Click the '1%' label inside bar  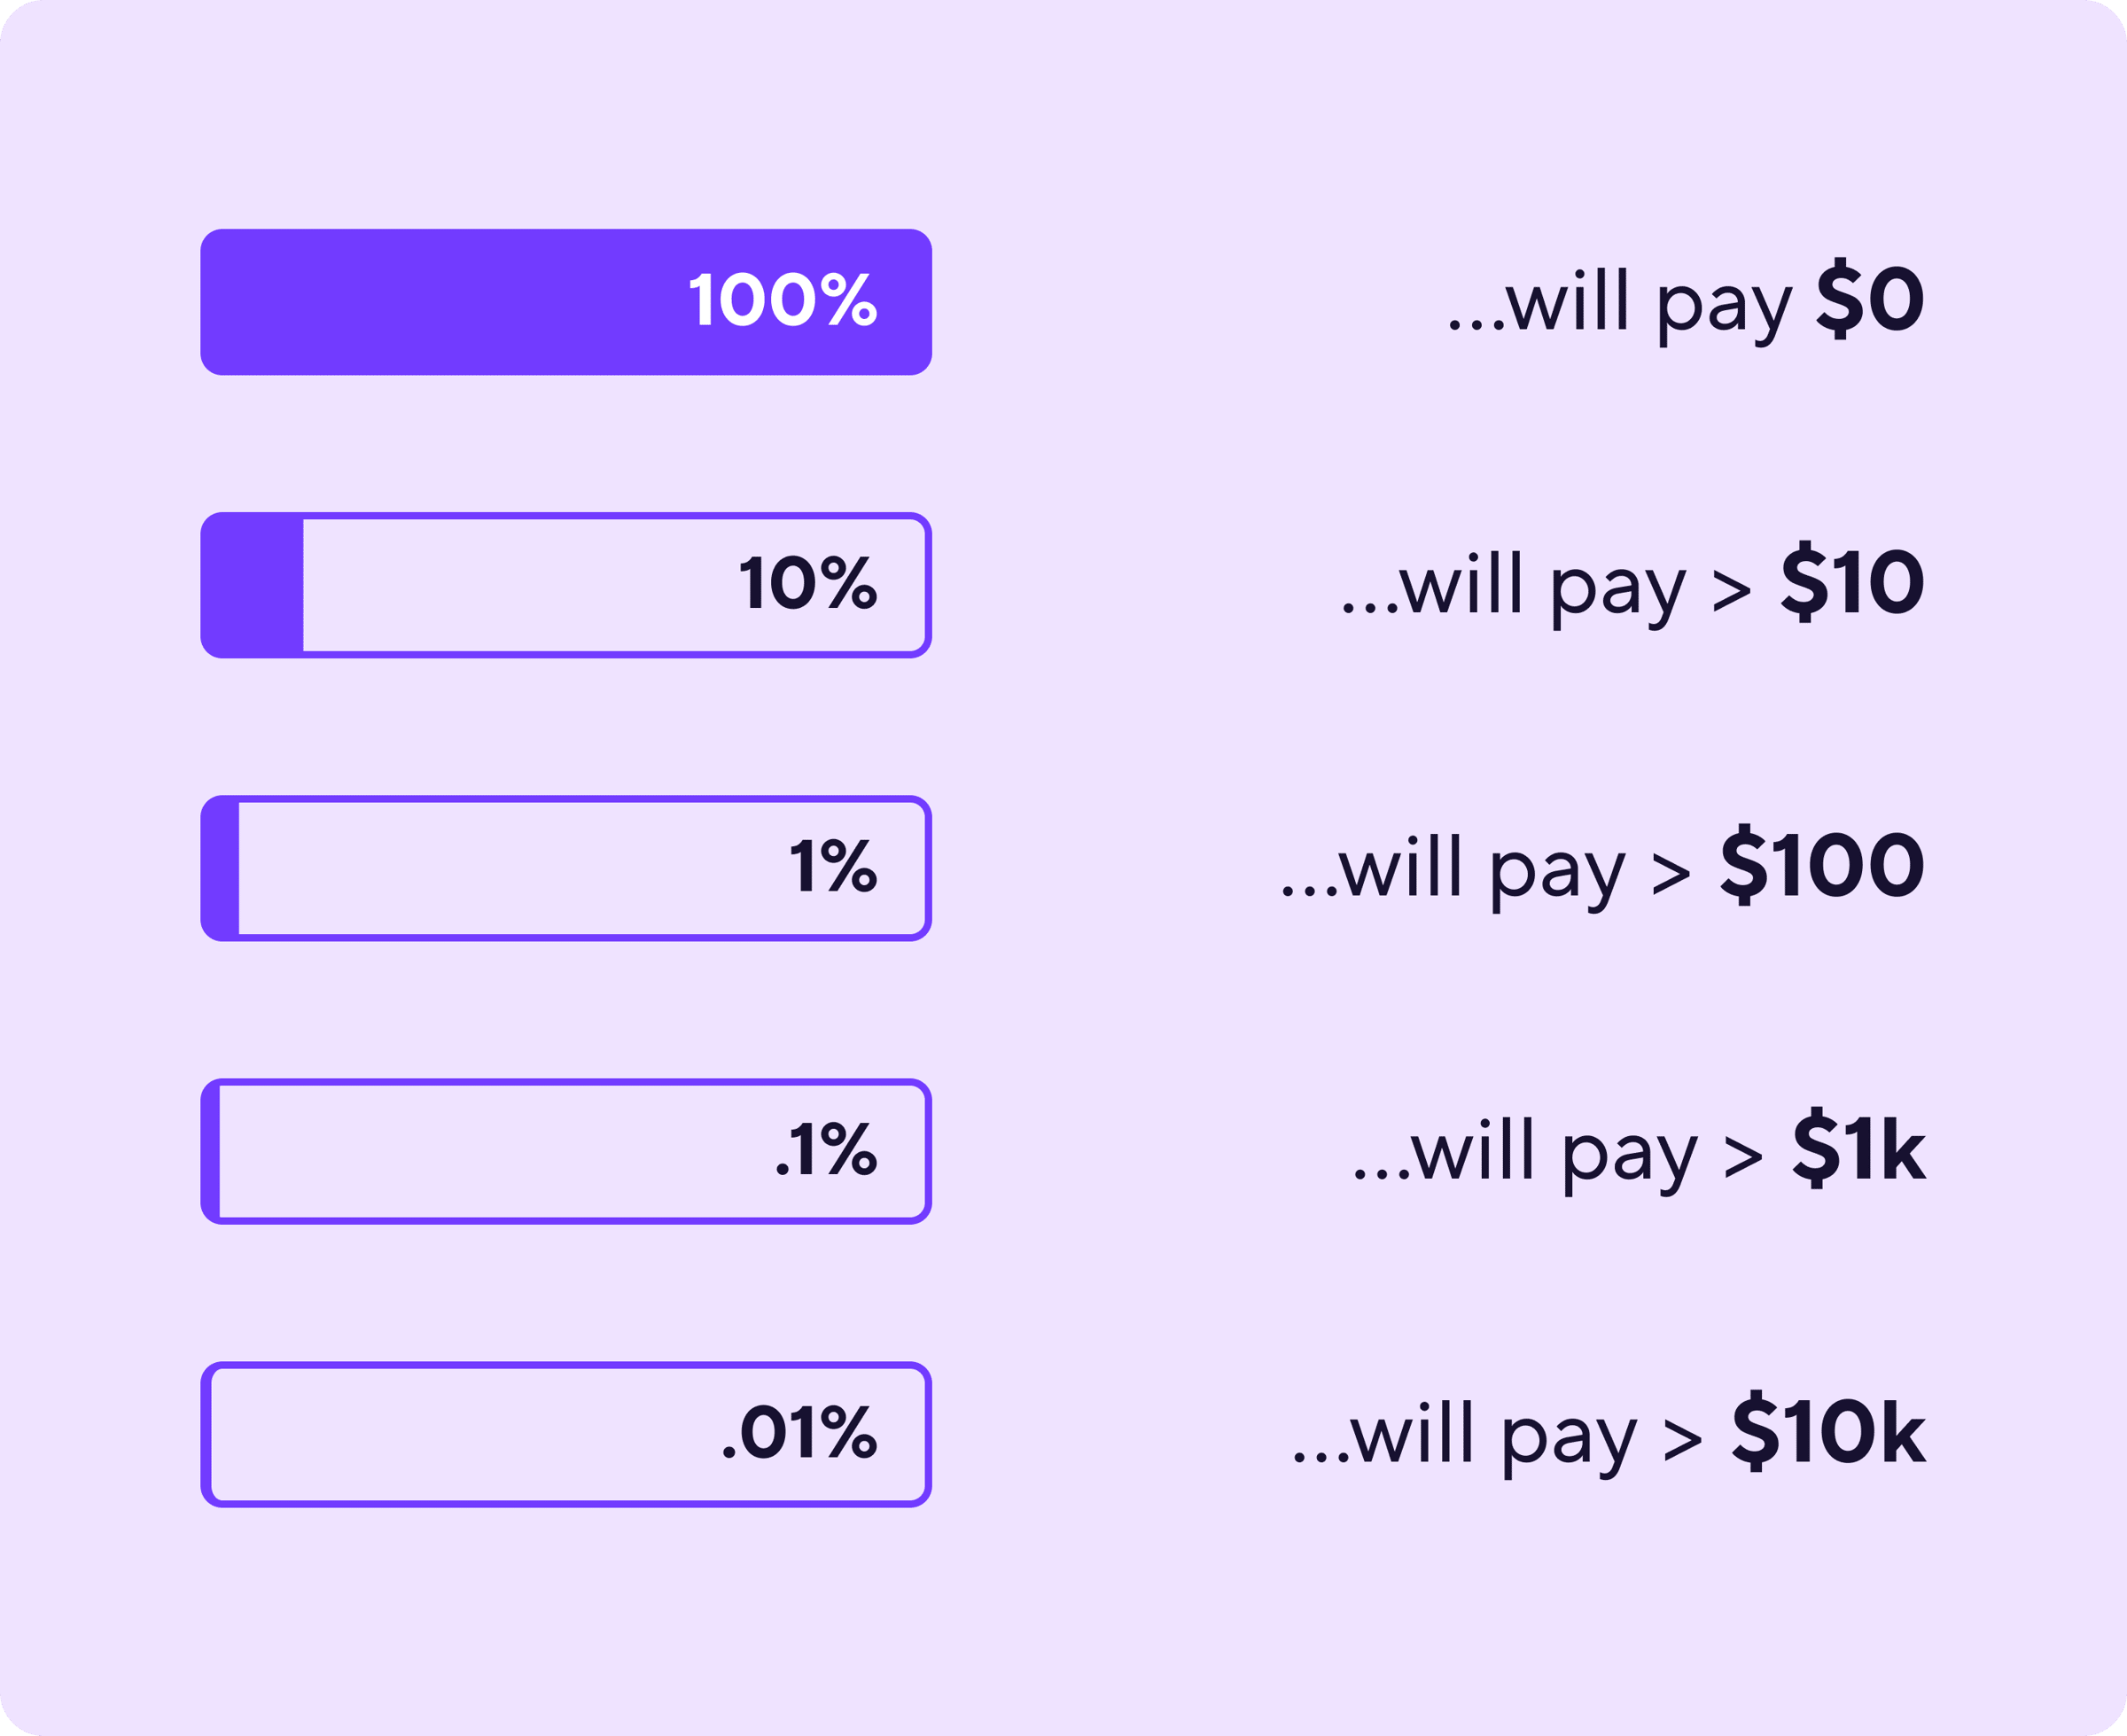[833, 865]
